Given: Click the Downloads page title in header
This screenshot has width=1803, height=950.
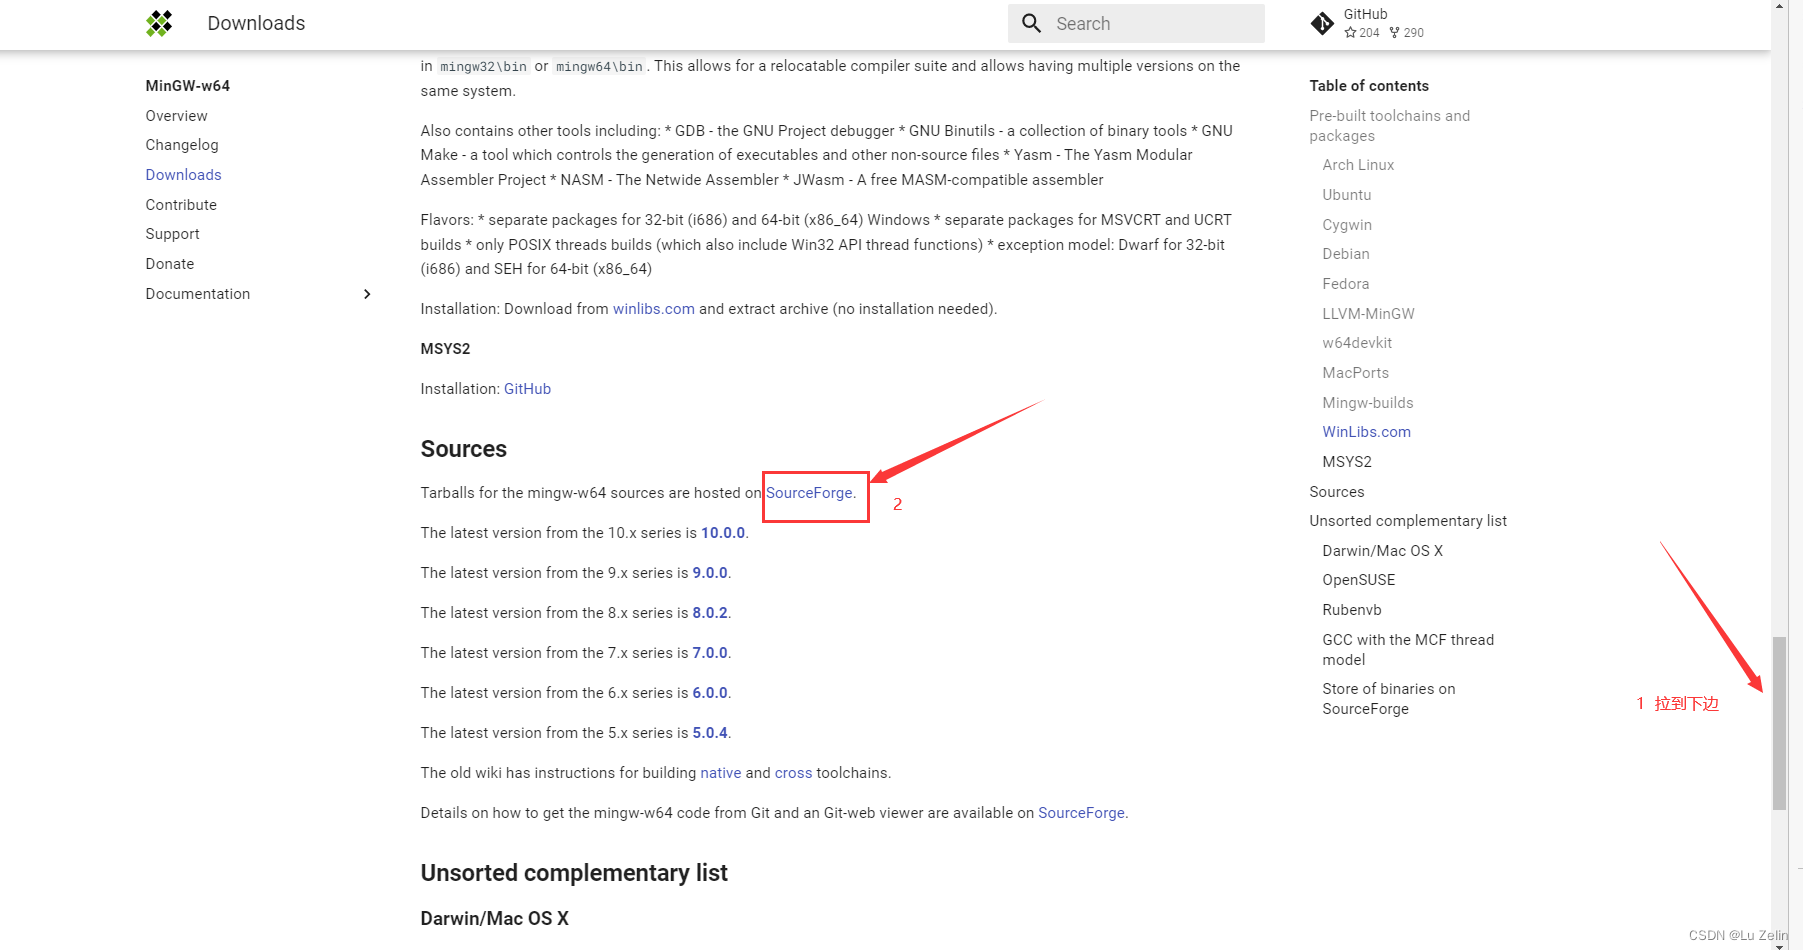Looking at the screenshot, I should 256,23.
